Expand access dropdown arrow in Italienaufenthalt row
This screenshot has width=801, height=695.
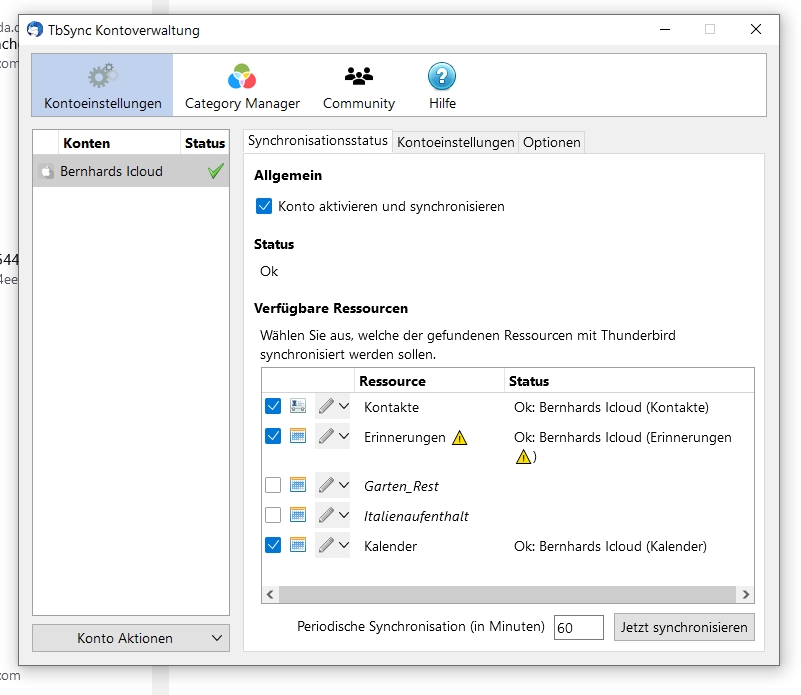coord(344,515)
